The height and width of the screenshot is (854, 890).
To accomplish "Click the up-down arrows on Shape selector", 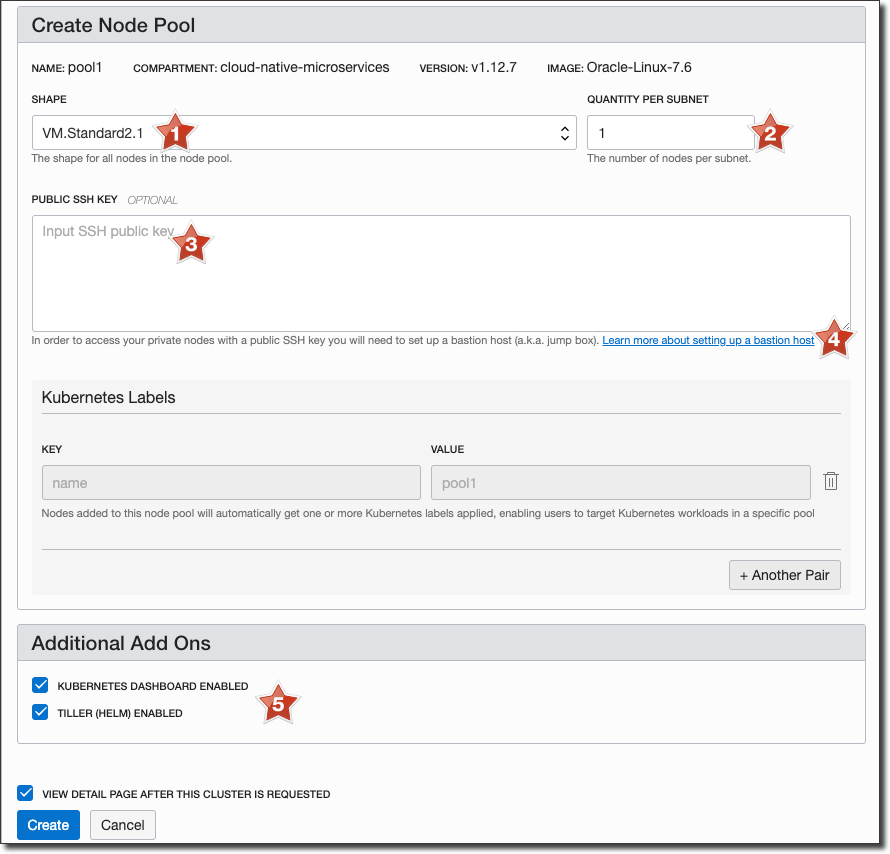I will [565, 132].
